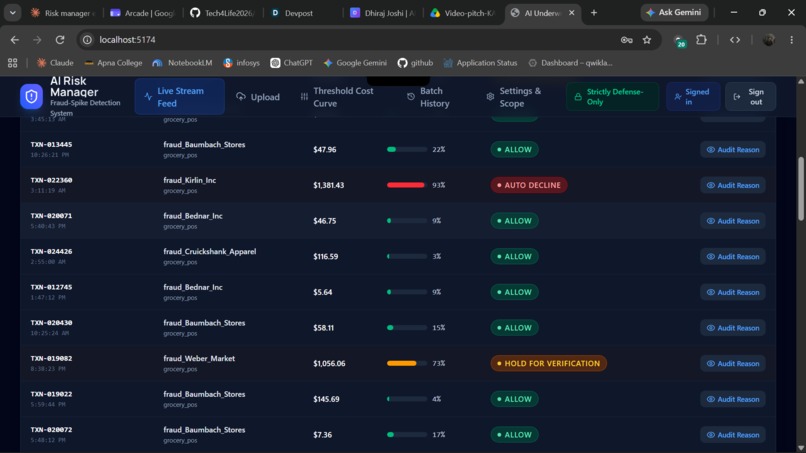Switch to the Dhiraj Joshi tab

[383, 13]
